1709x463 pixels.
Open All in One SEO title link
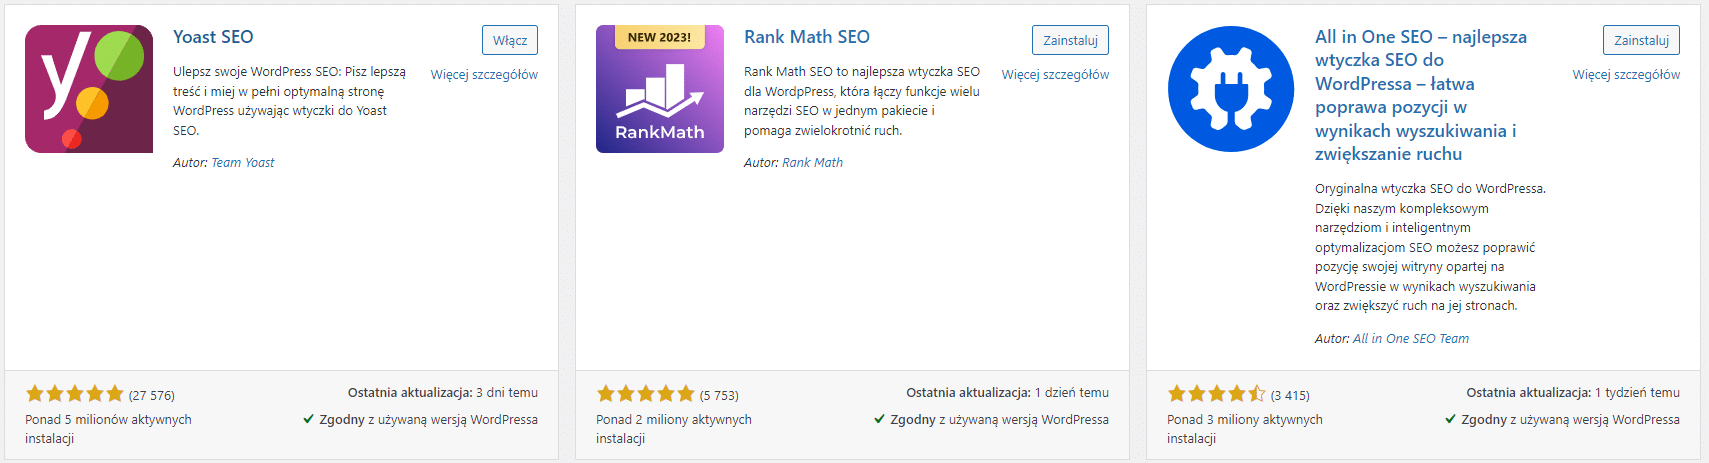point(1421,95)
